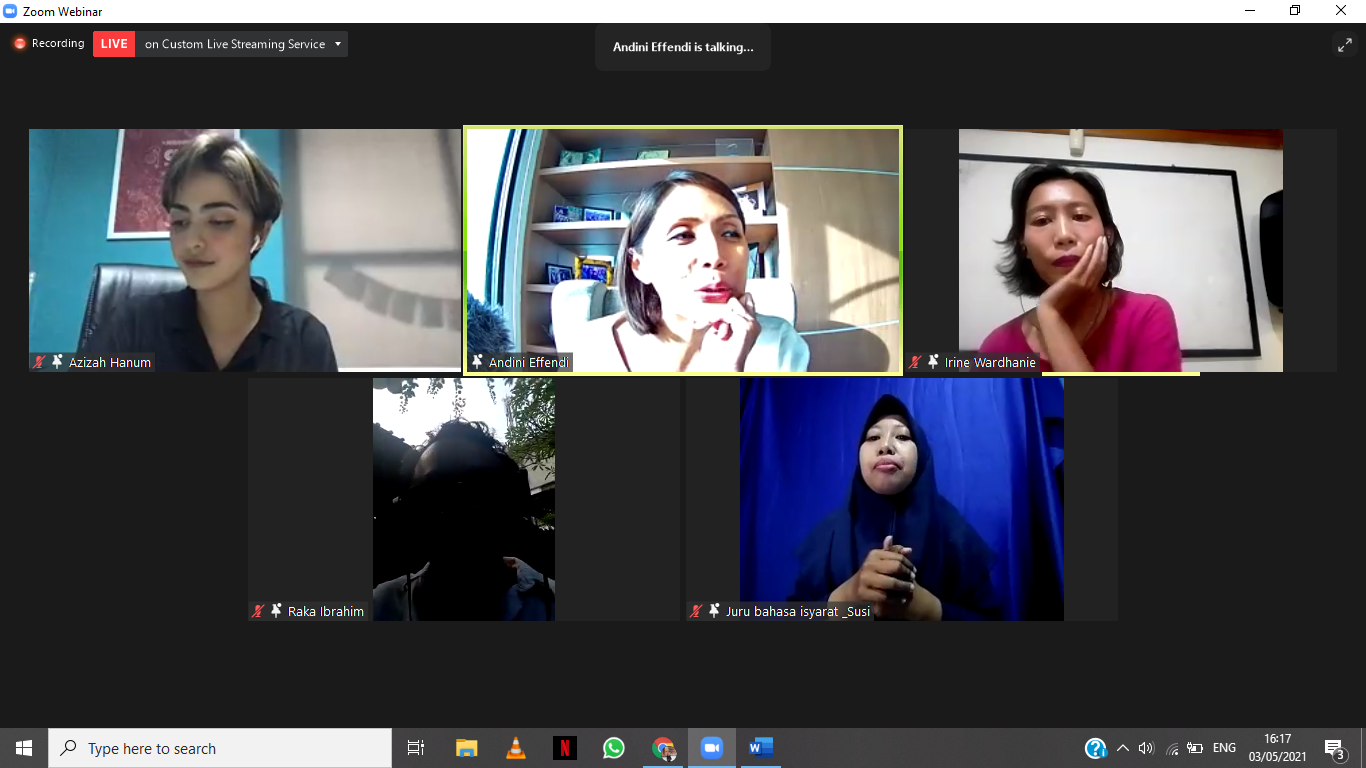Open the Netflix app in the taskbar

coord(565,748)
